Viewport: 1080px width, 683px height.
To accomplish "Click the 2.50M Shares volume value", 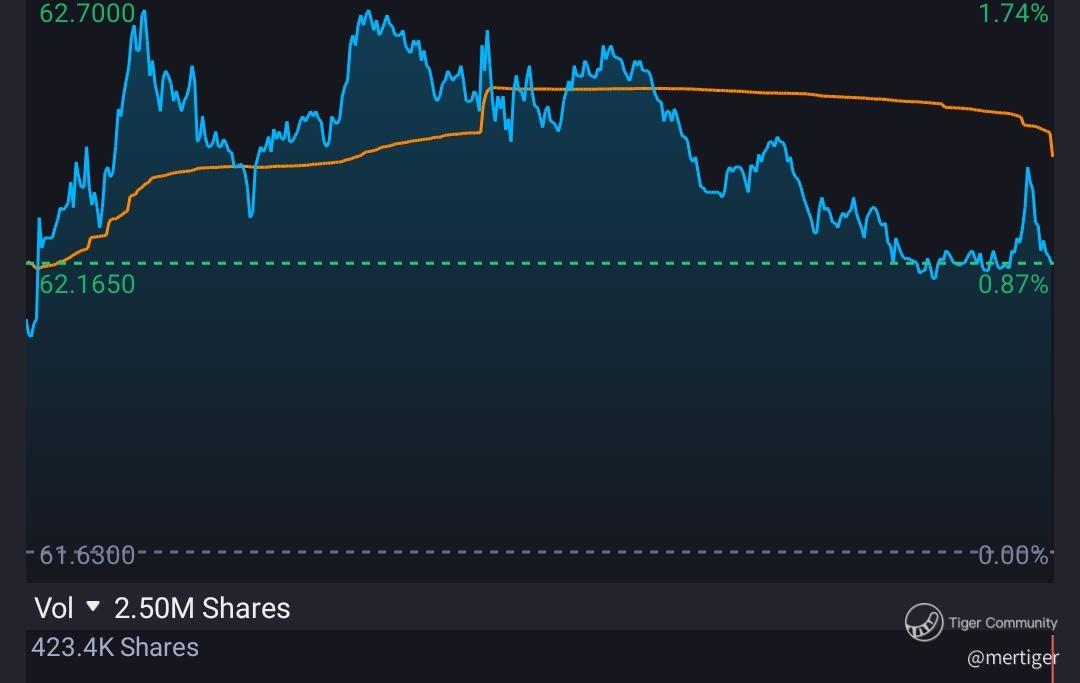I will (202, 609).
